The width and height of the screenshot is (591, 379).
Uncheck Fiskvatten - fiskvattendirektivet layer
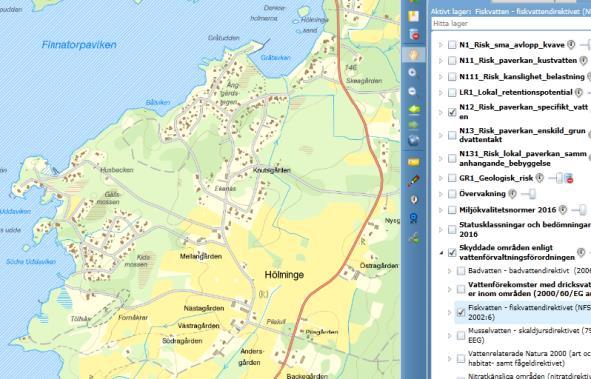click(x=461, y=312)
